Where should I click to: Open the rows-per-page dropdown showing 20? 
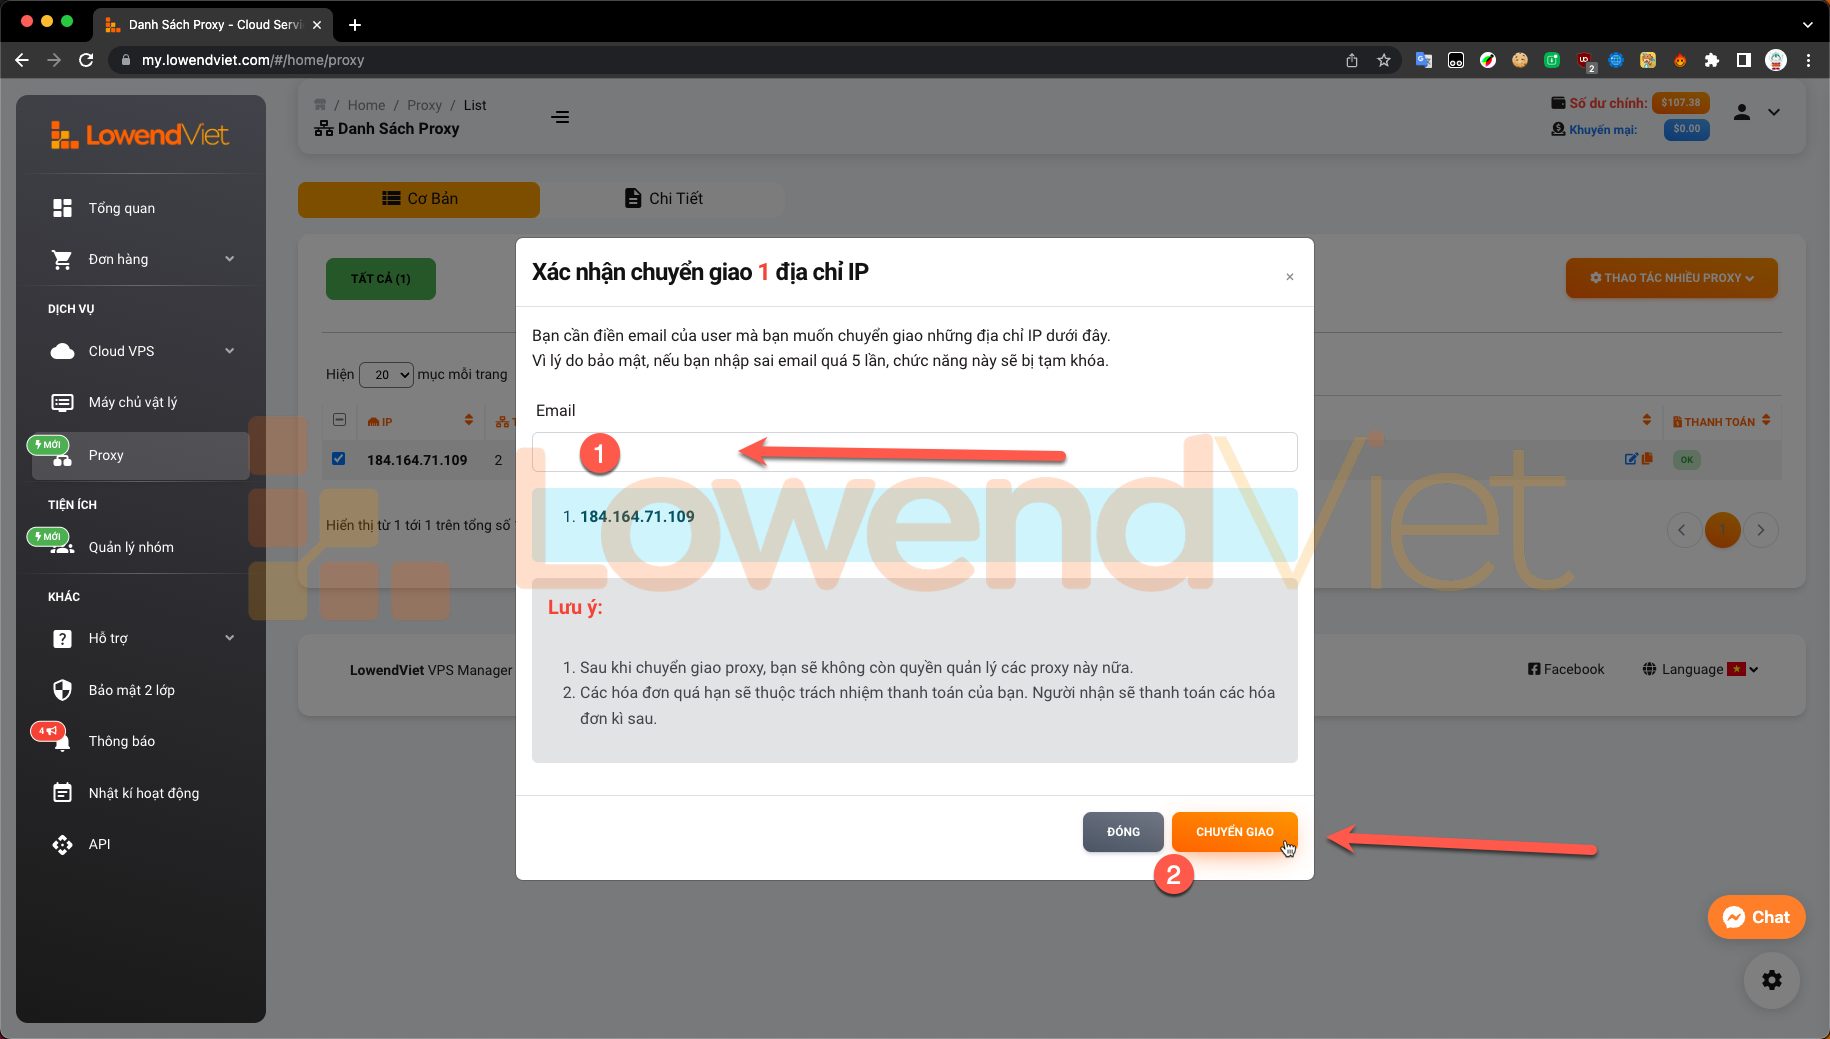(x=386, y=374)
